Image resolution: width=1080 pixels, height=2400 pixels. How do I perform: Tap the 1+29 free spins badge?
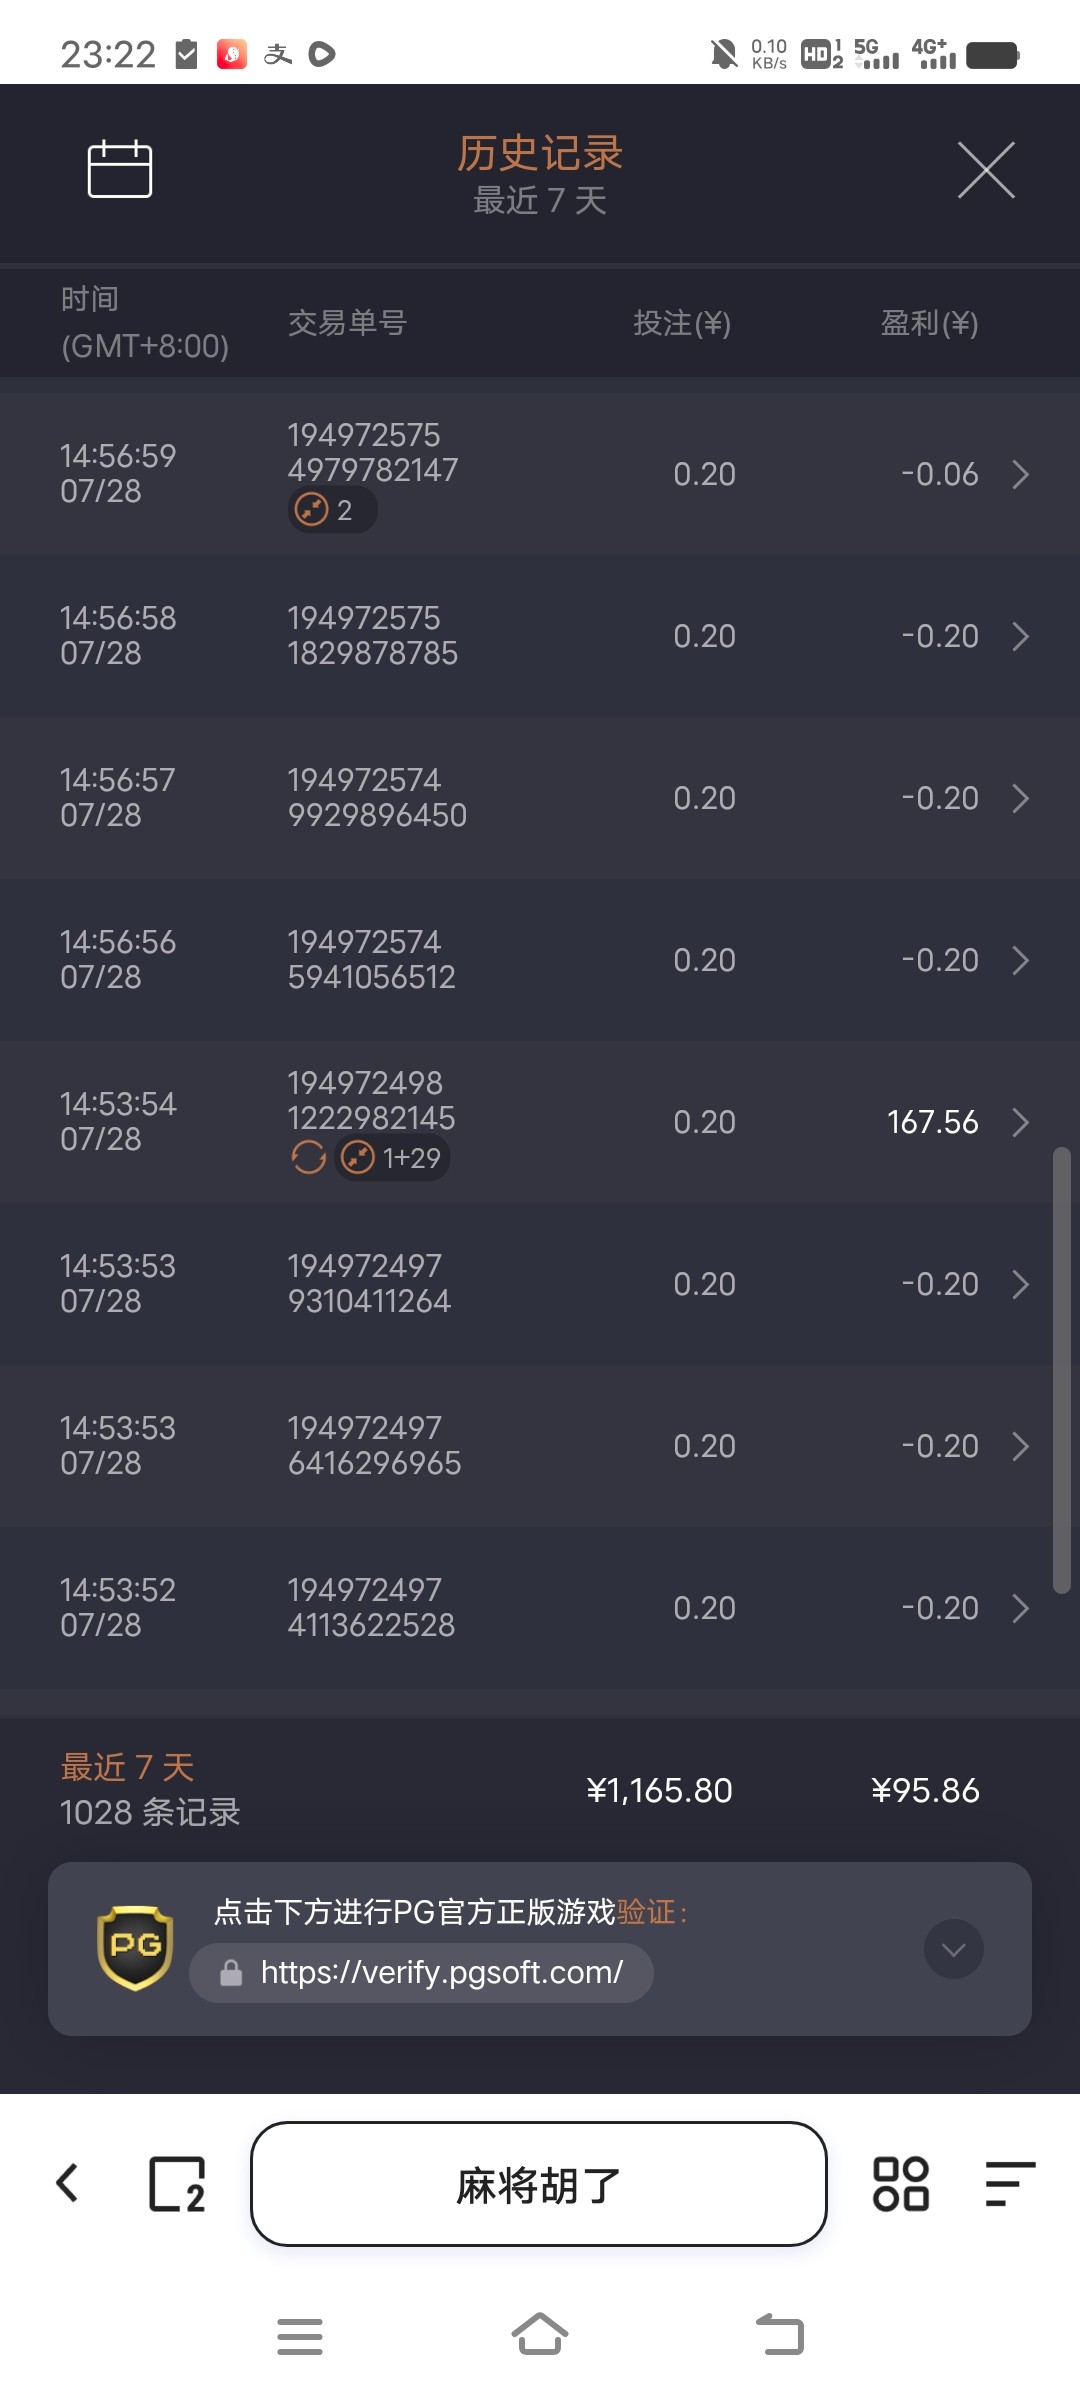point(392,1158)
